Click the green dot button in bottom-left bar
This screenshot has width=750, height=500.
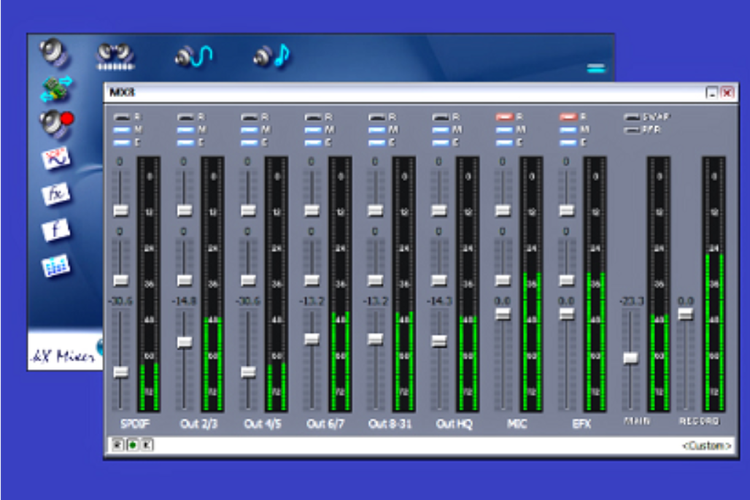coord(132,444)
